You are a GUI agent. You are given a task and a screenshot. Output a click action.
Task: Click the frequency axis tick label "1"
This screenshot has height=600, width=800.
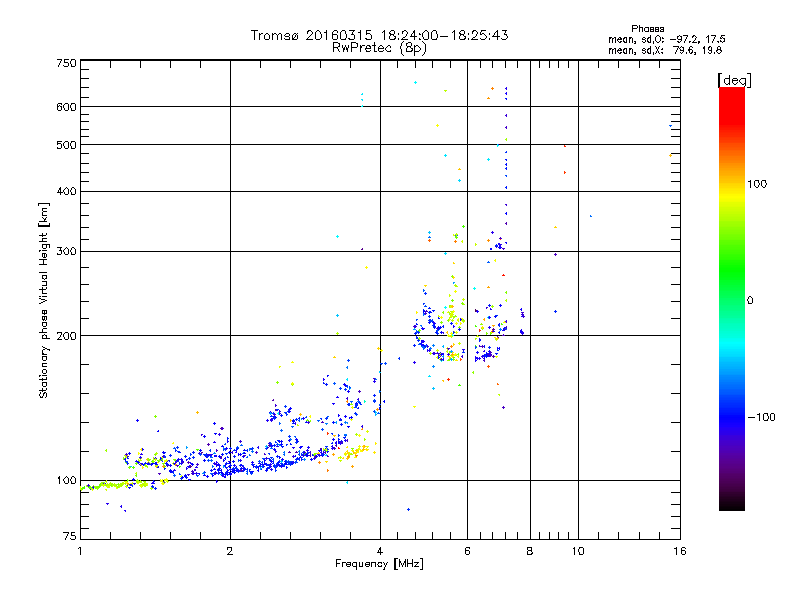pyautogui.click(x=80, y=551)
